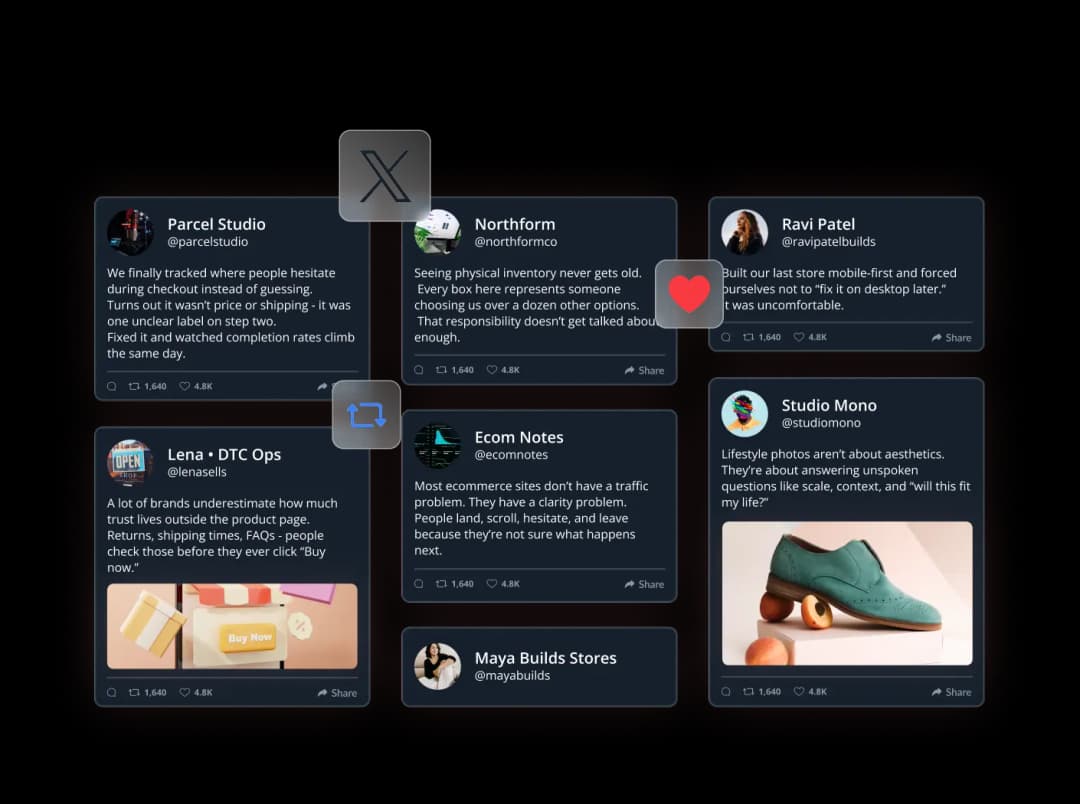Share the Ravi Patel post
This screenshot has width=1080, height=804.
(x=951, y=338)
